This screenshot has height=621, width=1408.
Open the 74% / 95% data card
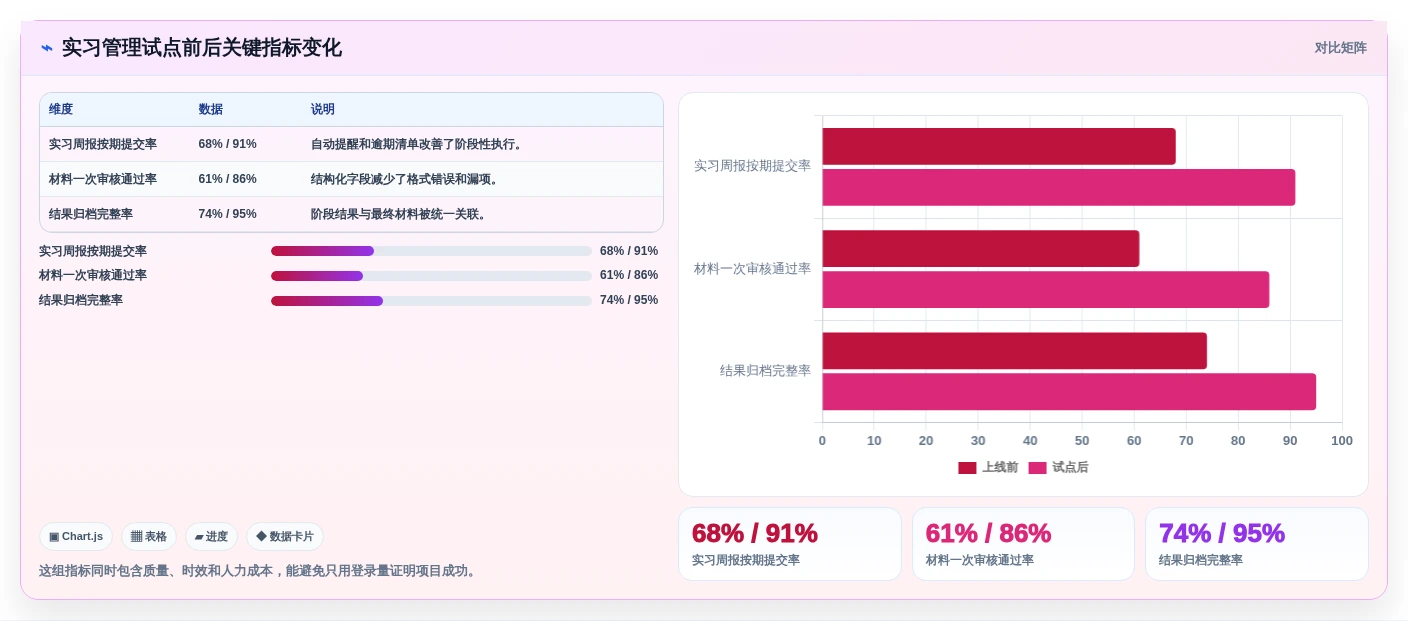pos(1257,544)
